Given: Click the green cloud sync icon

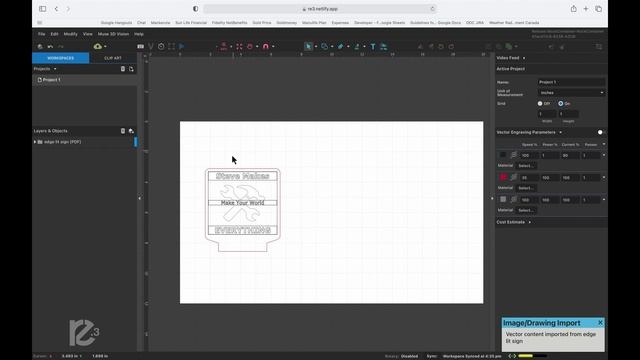Looking at the screenshot, I should (98, 47).
